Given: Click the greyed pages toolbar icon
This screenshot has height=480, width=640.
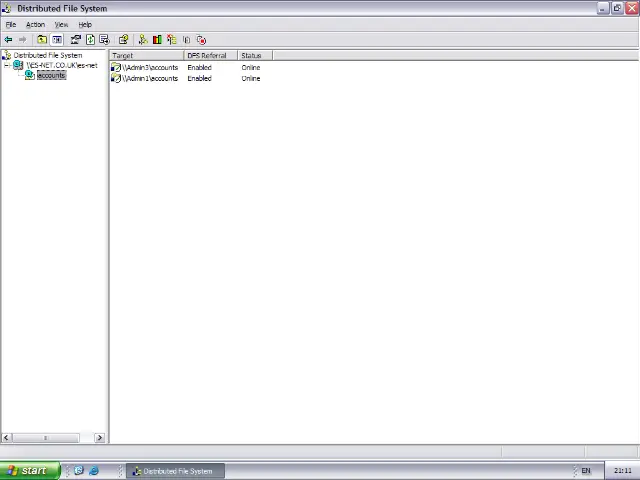Looking at the screenshot, I should (x=187, y=40).
